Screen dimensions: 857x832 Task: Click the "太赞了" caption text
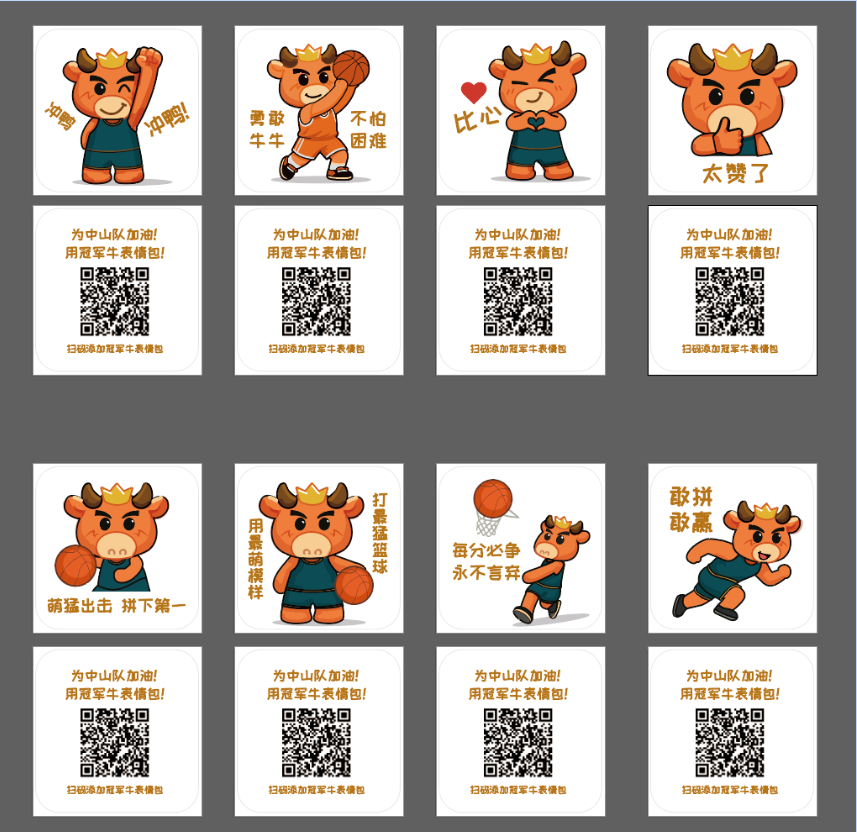click(735, 173)
